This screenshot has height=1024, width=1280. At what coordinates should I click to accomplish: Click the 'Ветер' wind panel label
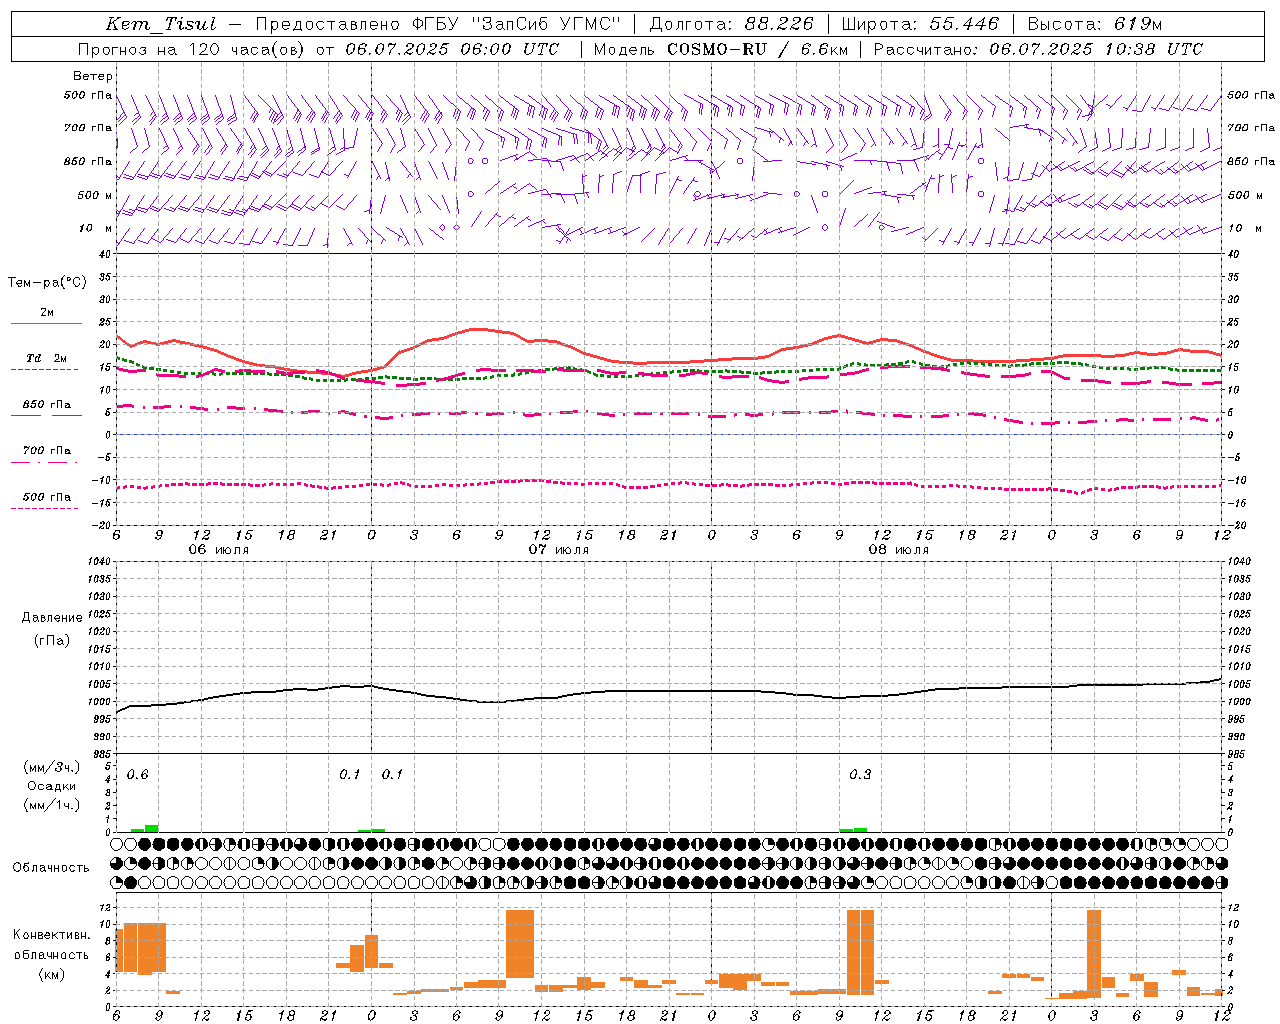(93, 76)
